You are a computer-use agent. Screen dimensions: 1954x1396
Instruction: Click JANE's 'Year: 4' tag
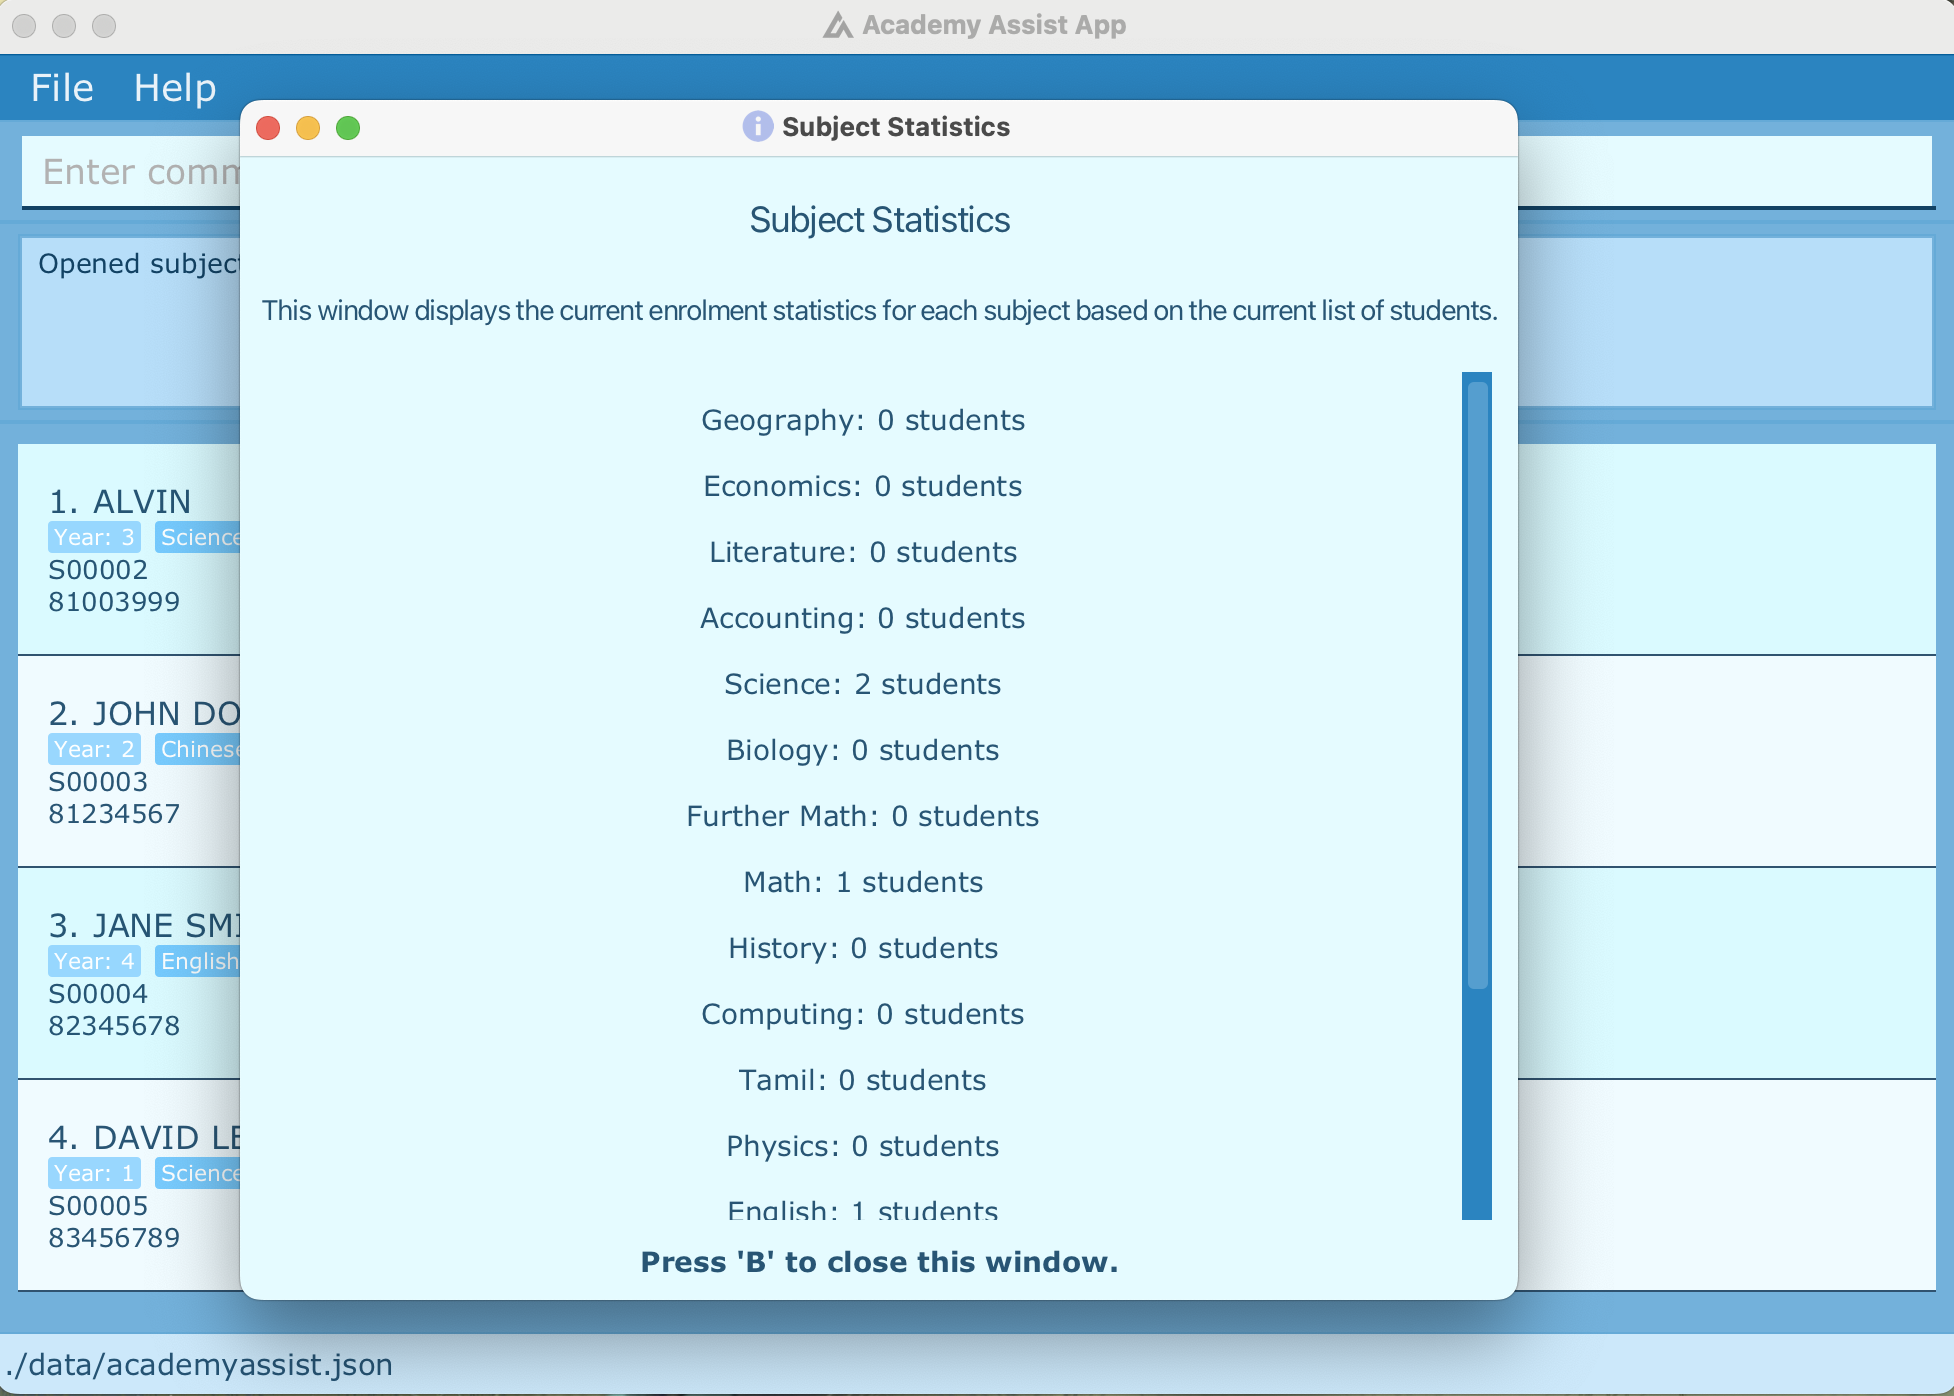point(94,961)
